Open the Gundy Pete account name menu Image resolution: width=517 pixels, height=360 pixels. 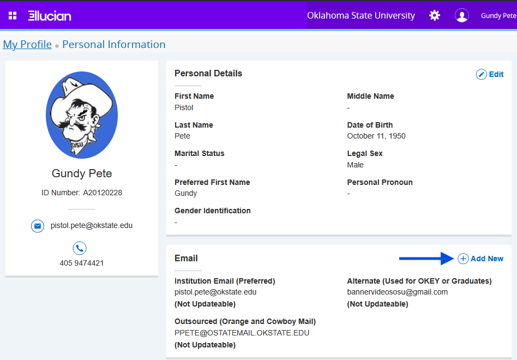click(498, 16)
